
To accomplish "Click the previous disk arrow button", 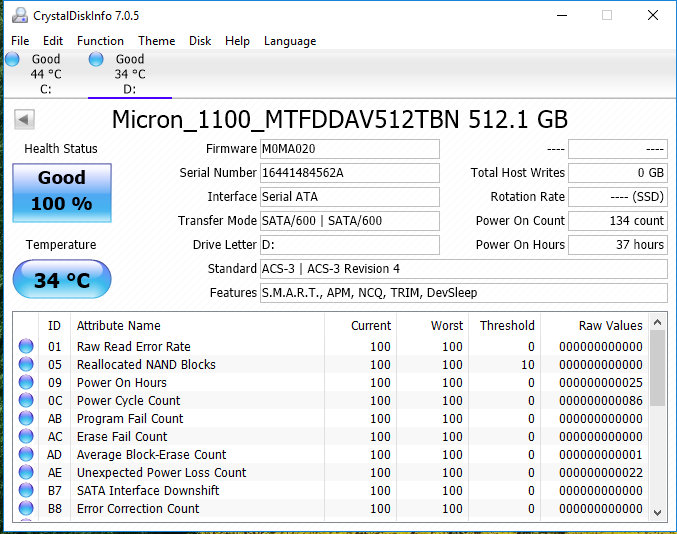I will click(24, 120).
